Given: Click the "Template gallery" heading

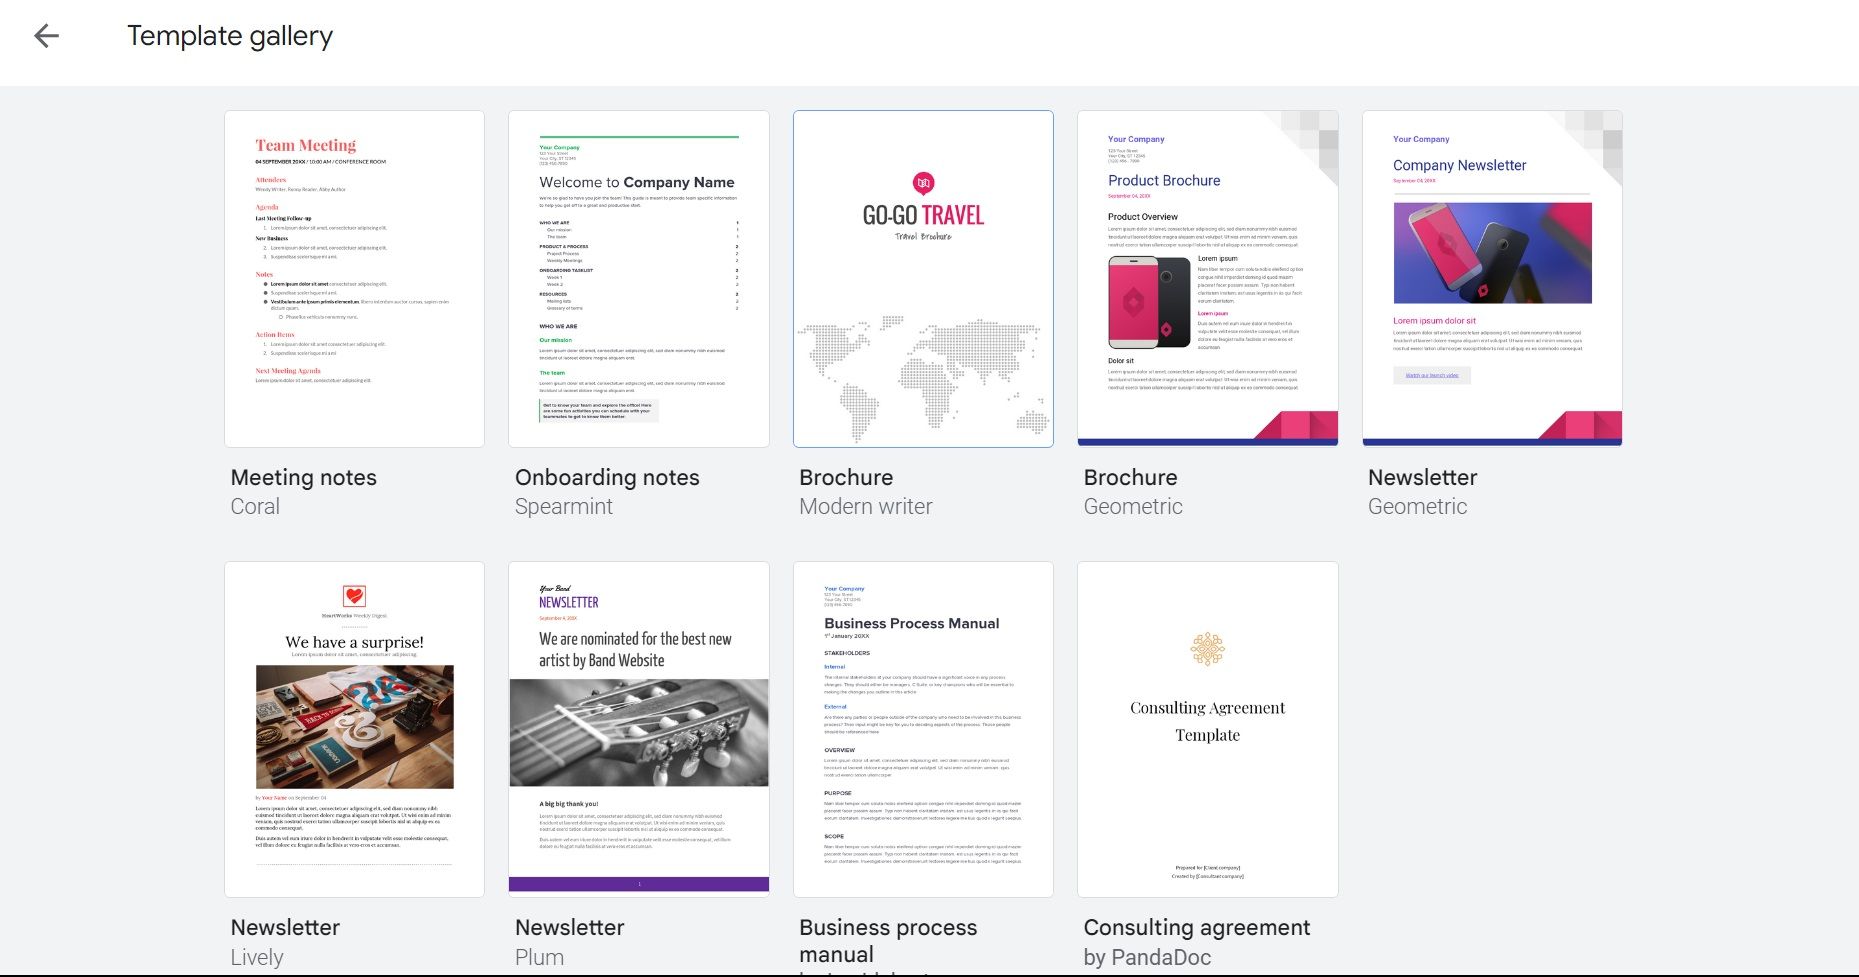Looking at the screenshot, I should 230,36.
